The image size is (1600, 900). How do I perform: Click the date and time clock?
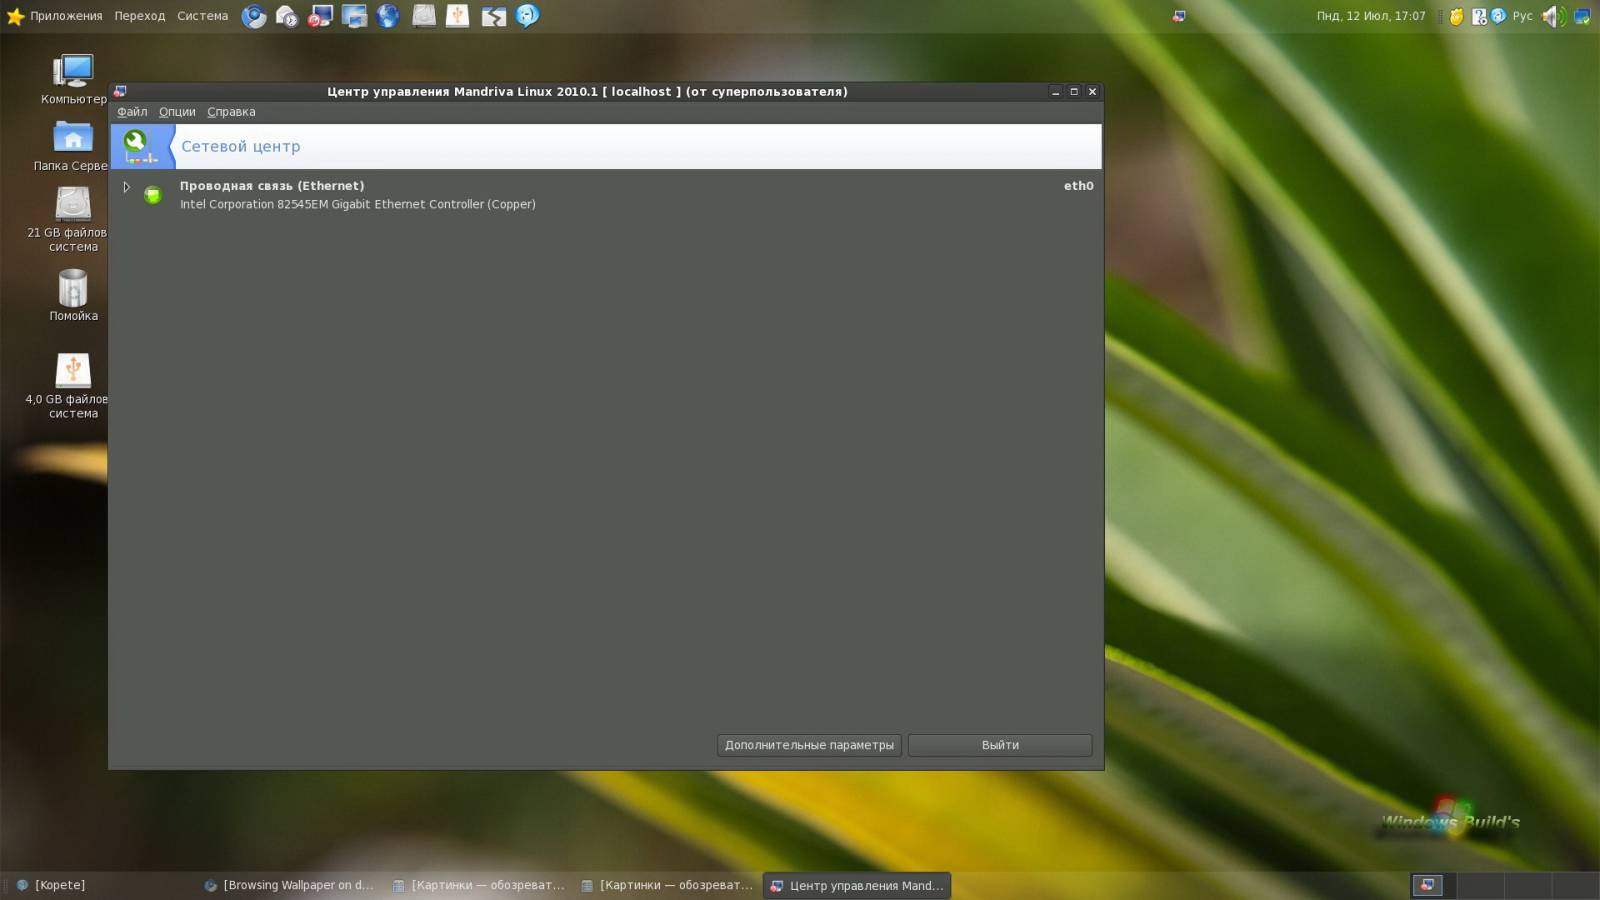[1371, 16]
